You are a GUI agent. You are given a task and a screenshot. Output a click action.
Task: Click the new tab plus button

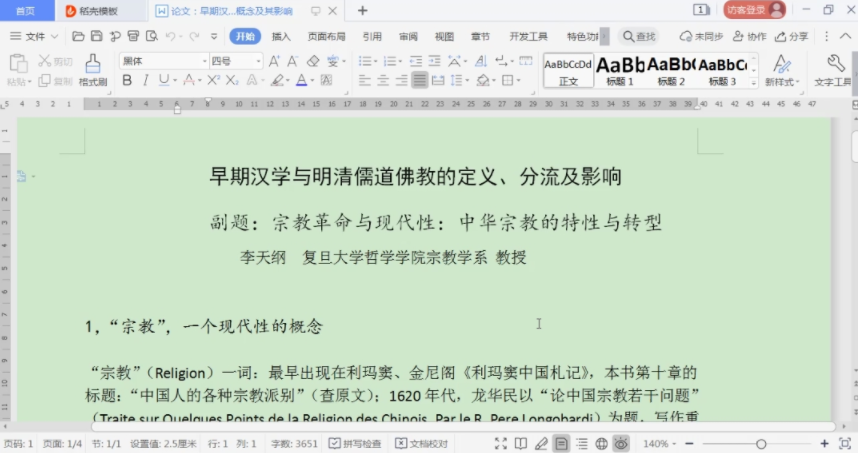click(362, 10)
